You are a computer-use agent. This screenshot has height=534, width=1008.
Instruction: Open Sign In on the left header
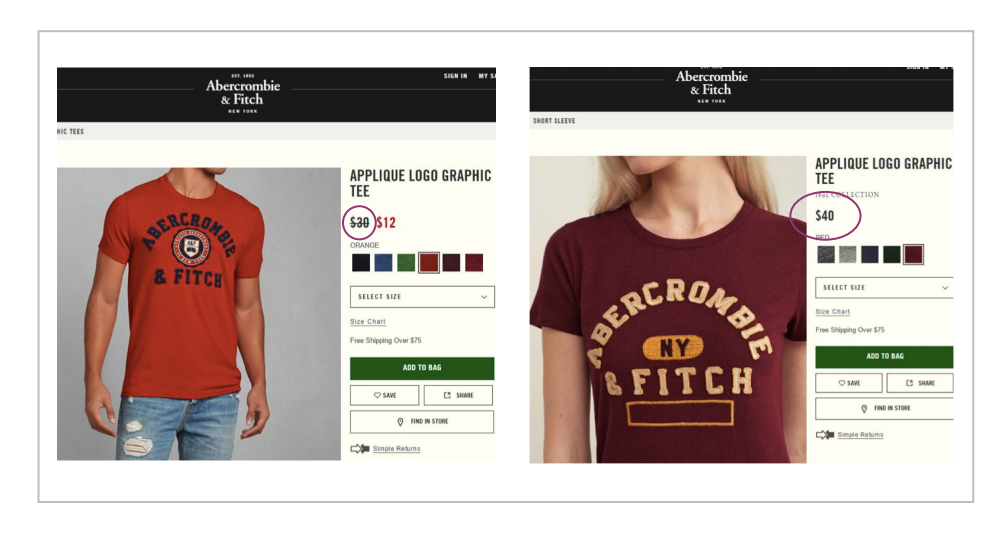click(455, 76)
